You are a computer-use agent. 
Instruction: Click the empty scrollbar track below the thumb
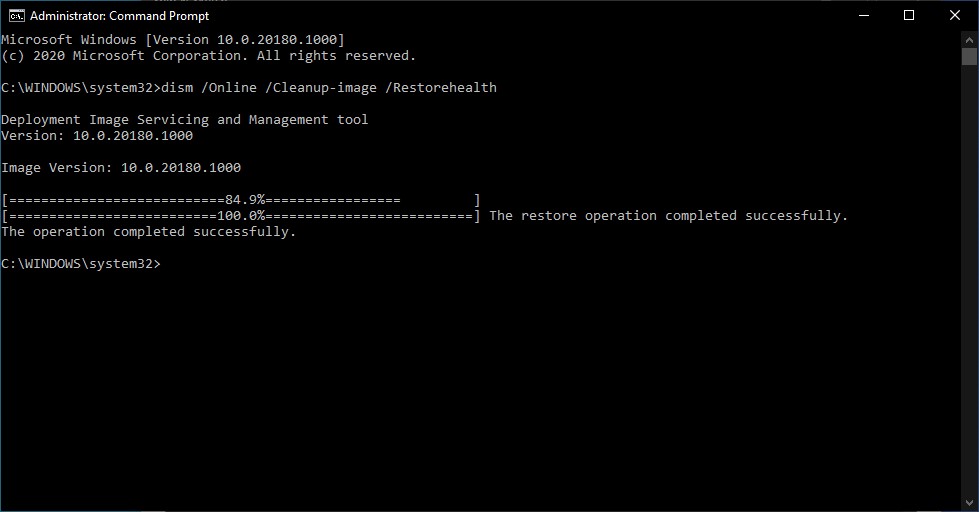click(969, 280)
